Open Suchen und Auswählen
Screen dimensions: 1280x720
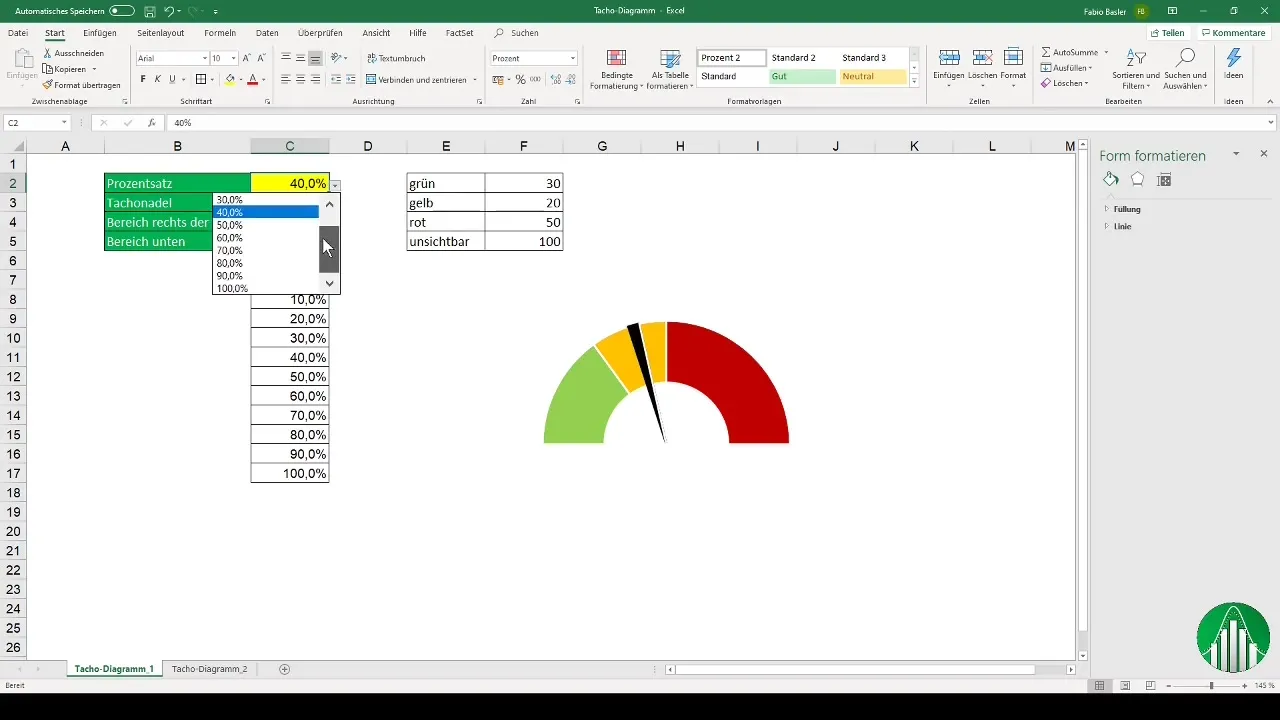1187,69
